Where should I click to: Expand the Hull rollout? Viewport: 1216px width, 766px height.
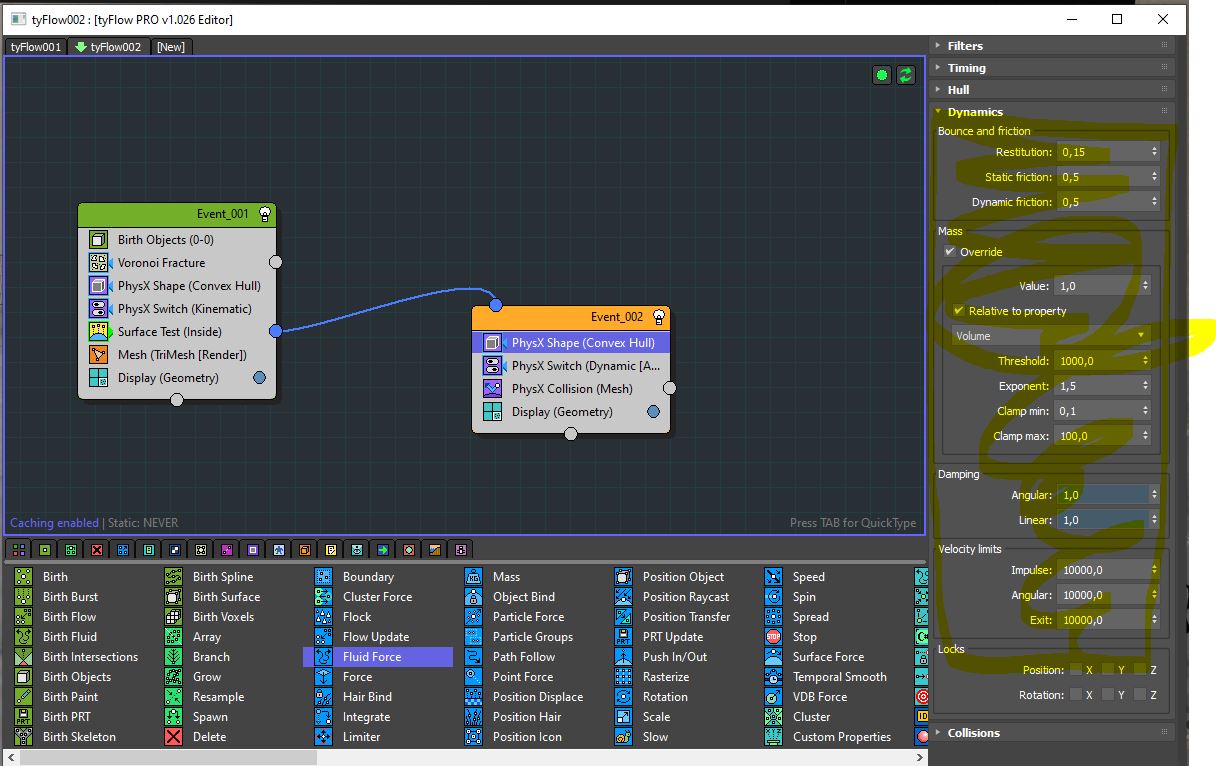coord(1051,90)
